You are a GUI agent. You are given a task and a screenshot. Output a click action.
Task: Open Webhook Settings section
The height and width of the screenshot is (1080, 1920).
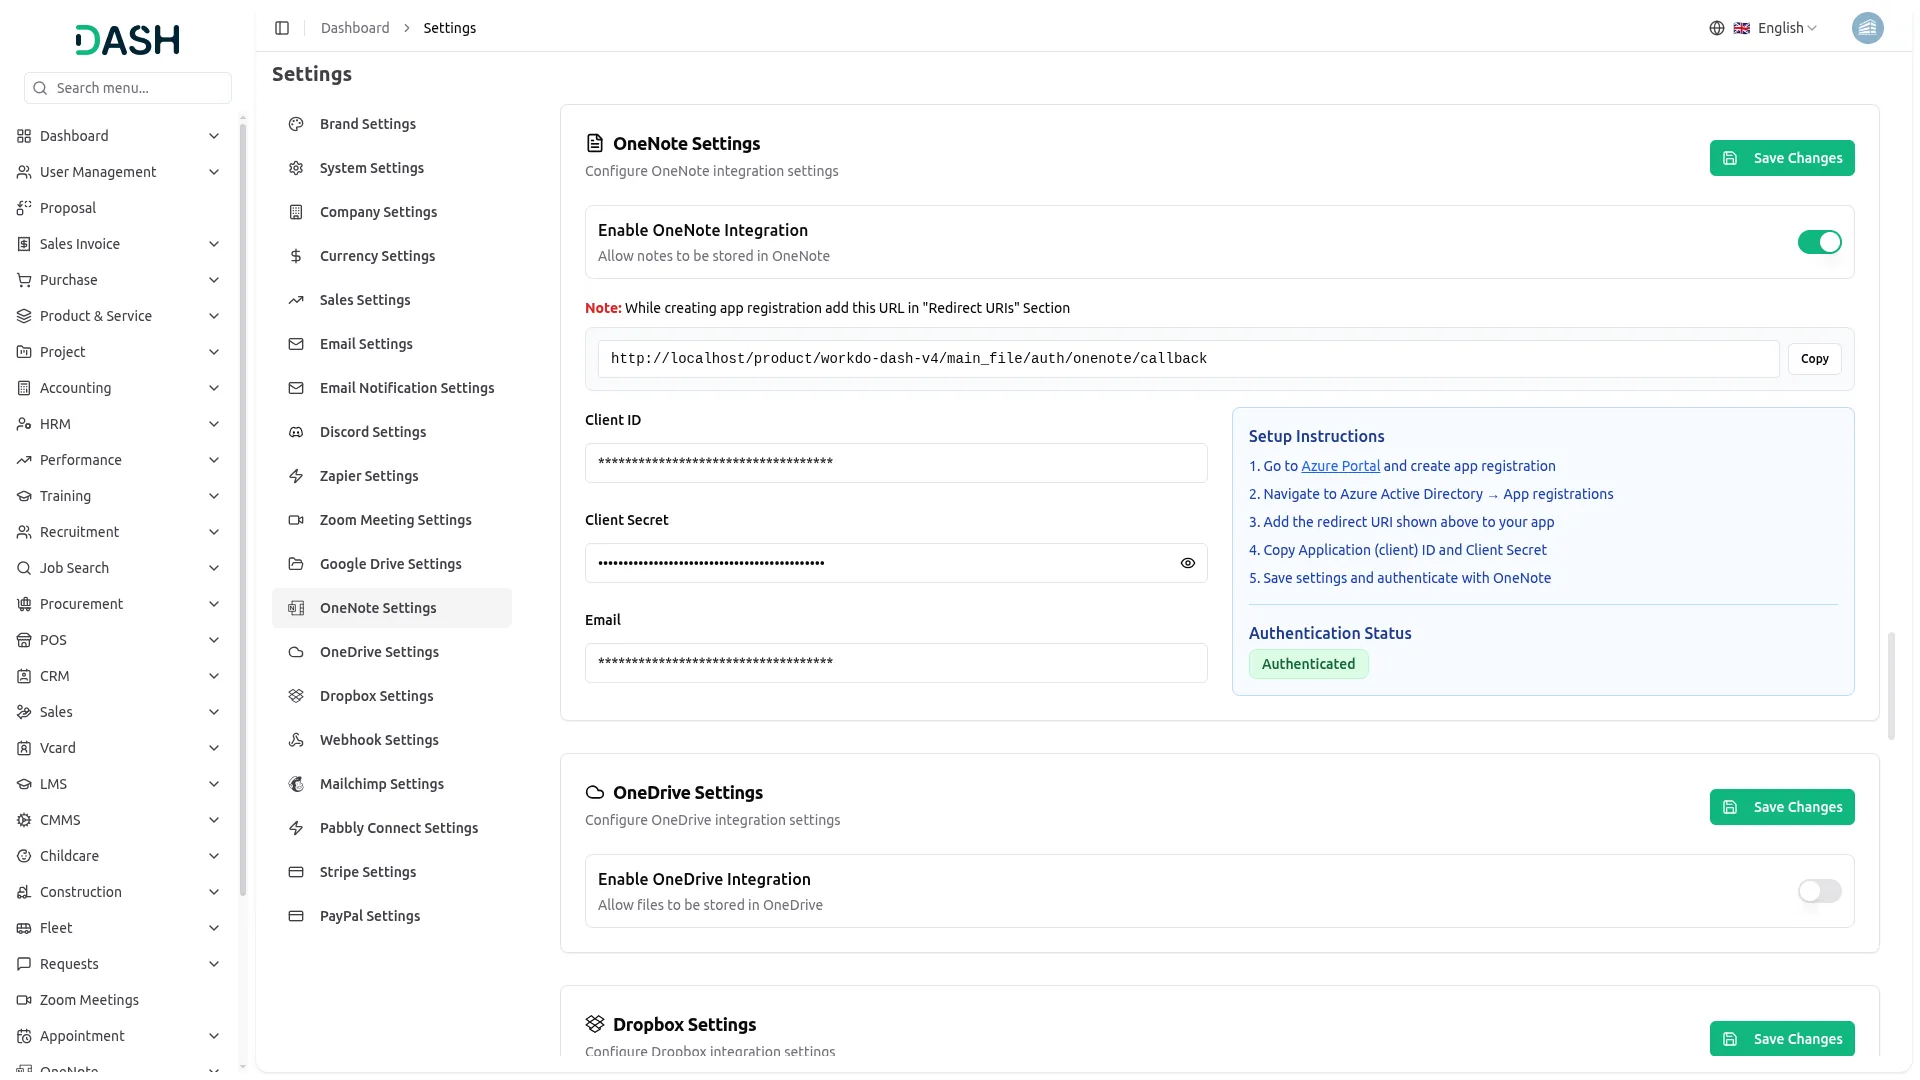click(379, 740)
